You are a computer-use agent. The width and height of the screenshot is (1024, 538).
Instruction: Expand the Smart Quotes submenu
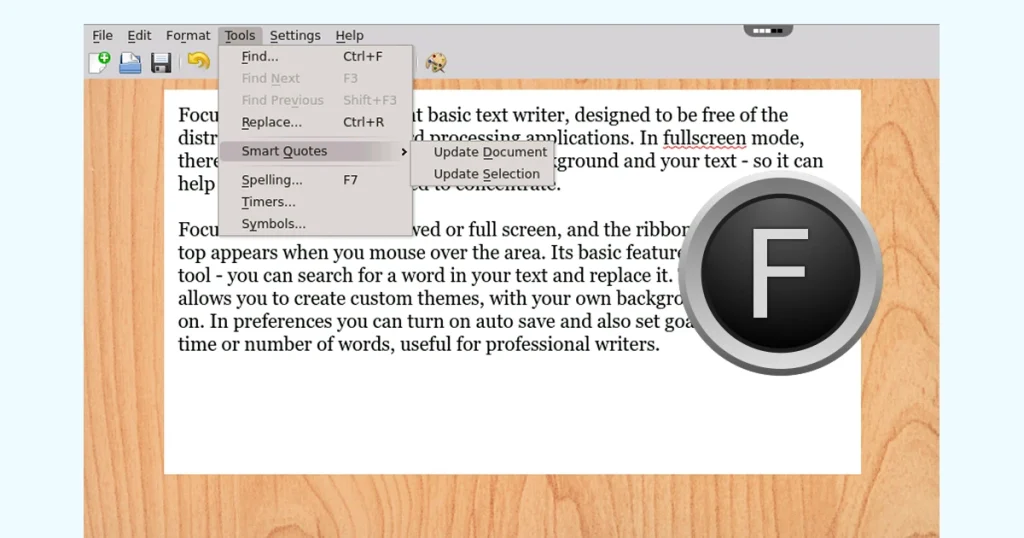point(316,151)
